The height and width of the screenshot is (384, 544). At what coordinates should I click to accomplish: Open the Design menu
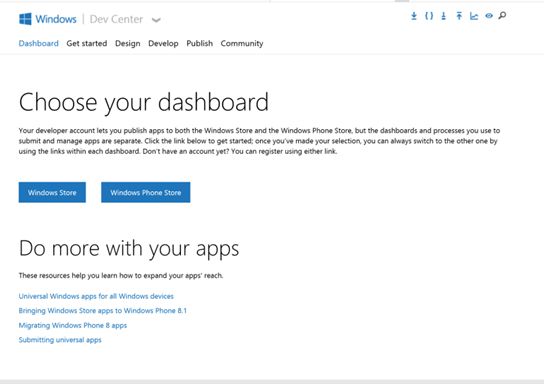[x=128, y=44]
